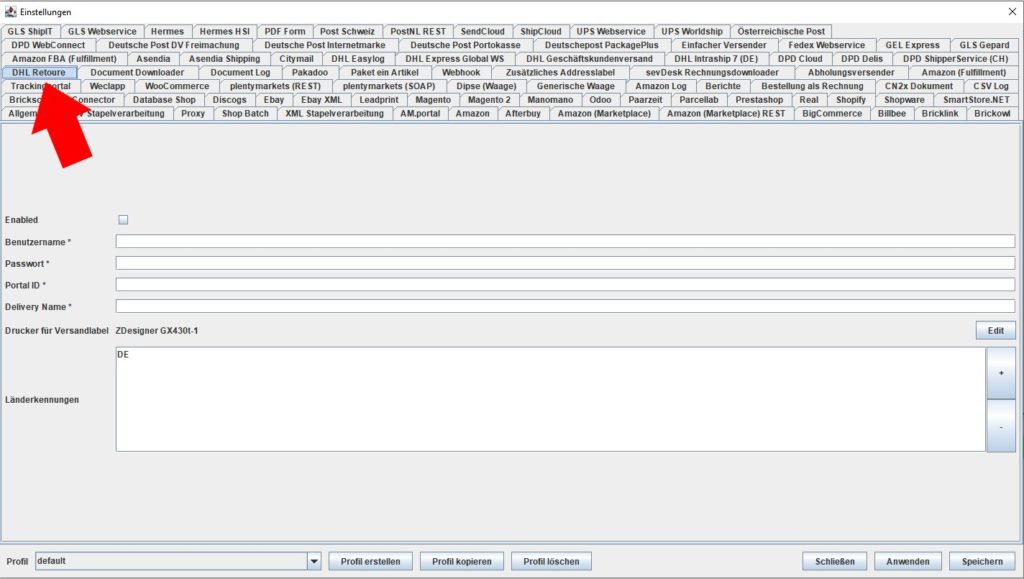The width and height of the screenshot is (1024, 579).
Task: Open the Database Shop tab
Action: 164,100
